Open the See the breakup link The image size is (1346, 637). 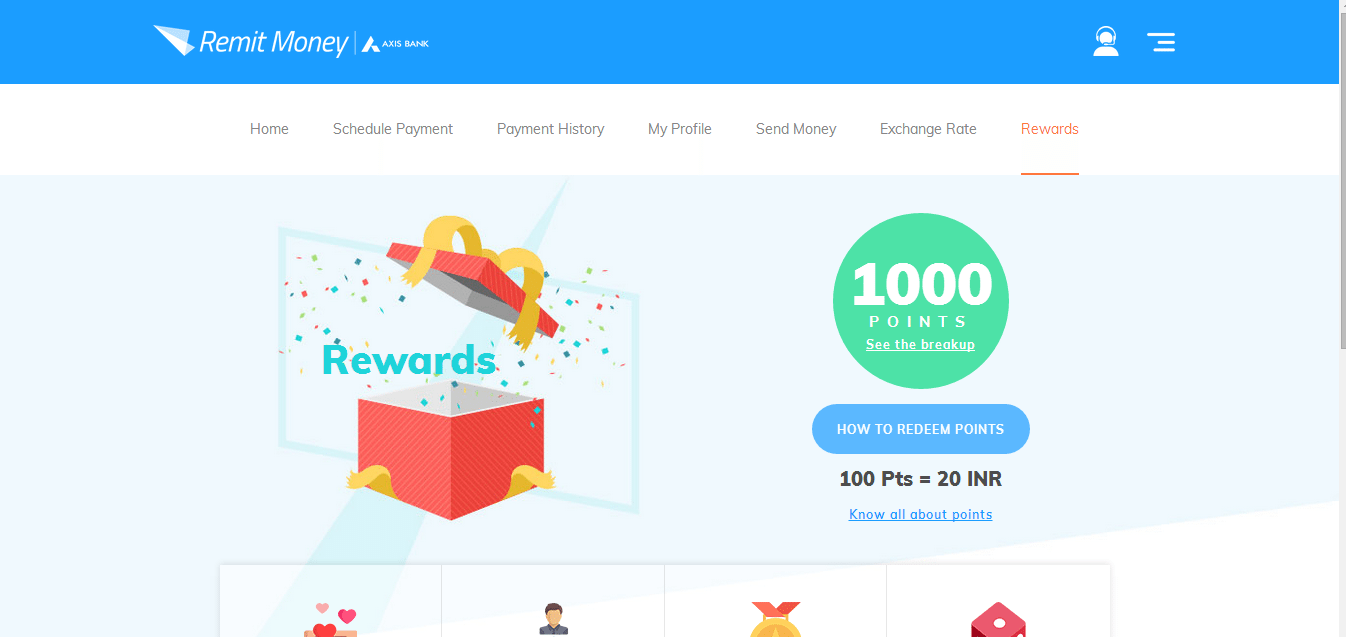[920, 345]
